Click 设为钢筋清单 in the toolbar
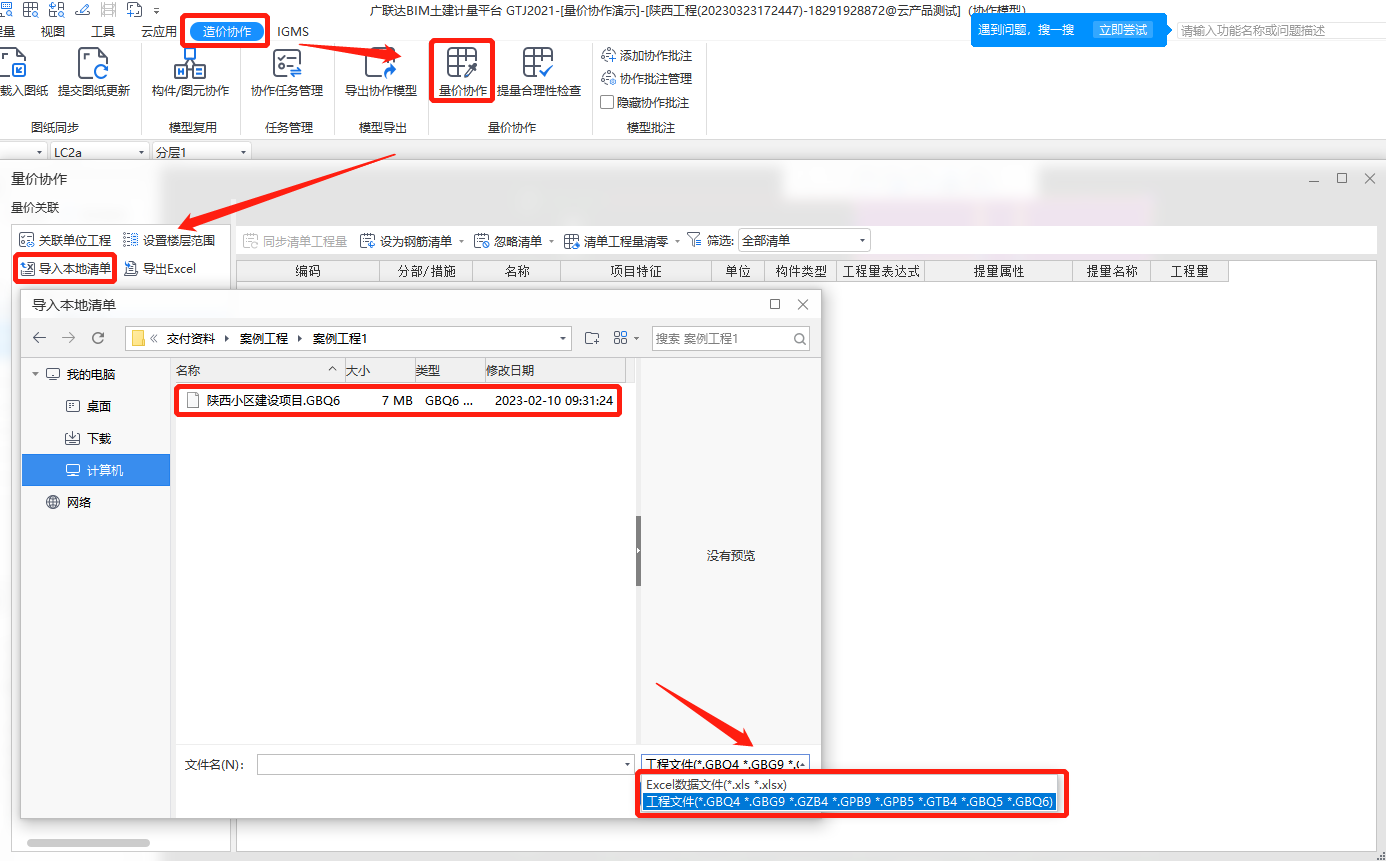 coord(406,241)
